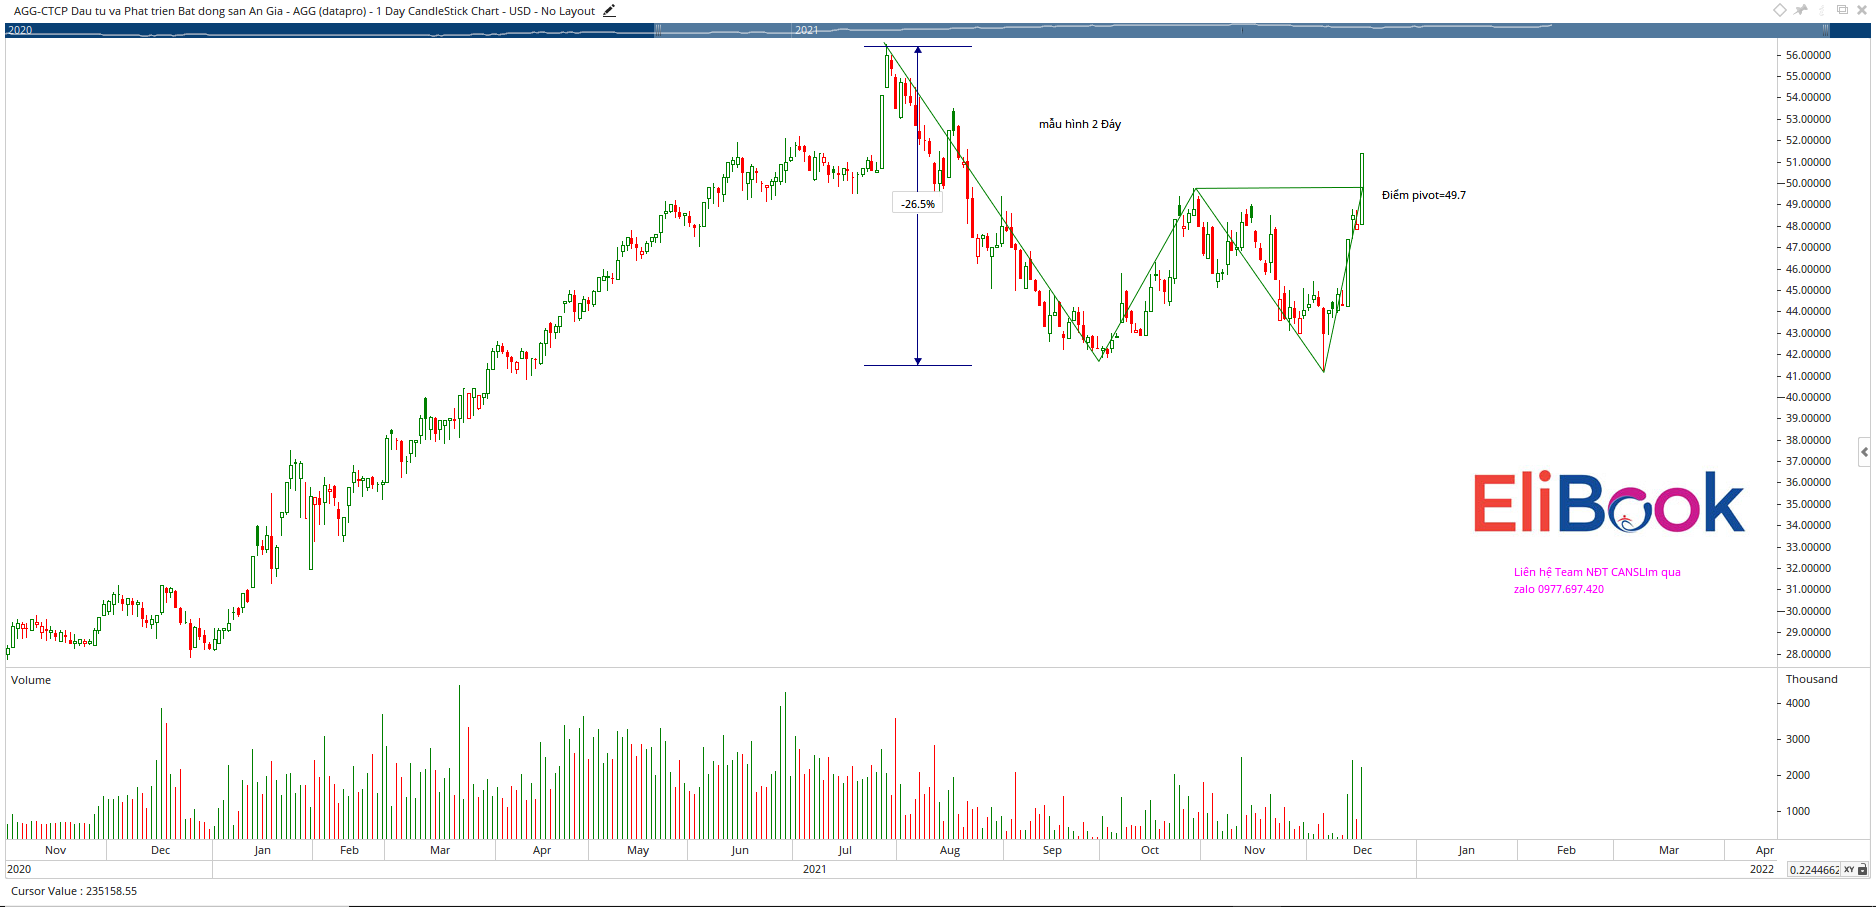This screenshot has width=1876, height=907.
Task: Expand the side panel arrow on right edge
Action: point(1864,452)
